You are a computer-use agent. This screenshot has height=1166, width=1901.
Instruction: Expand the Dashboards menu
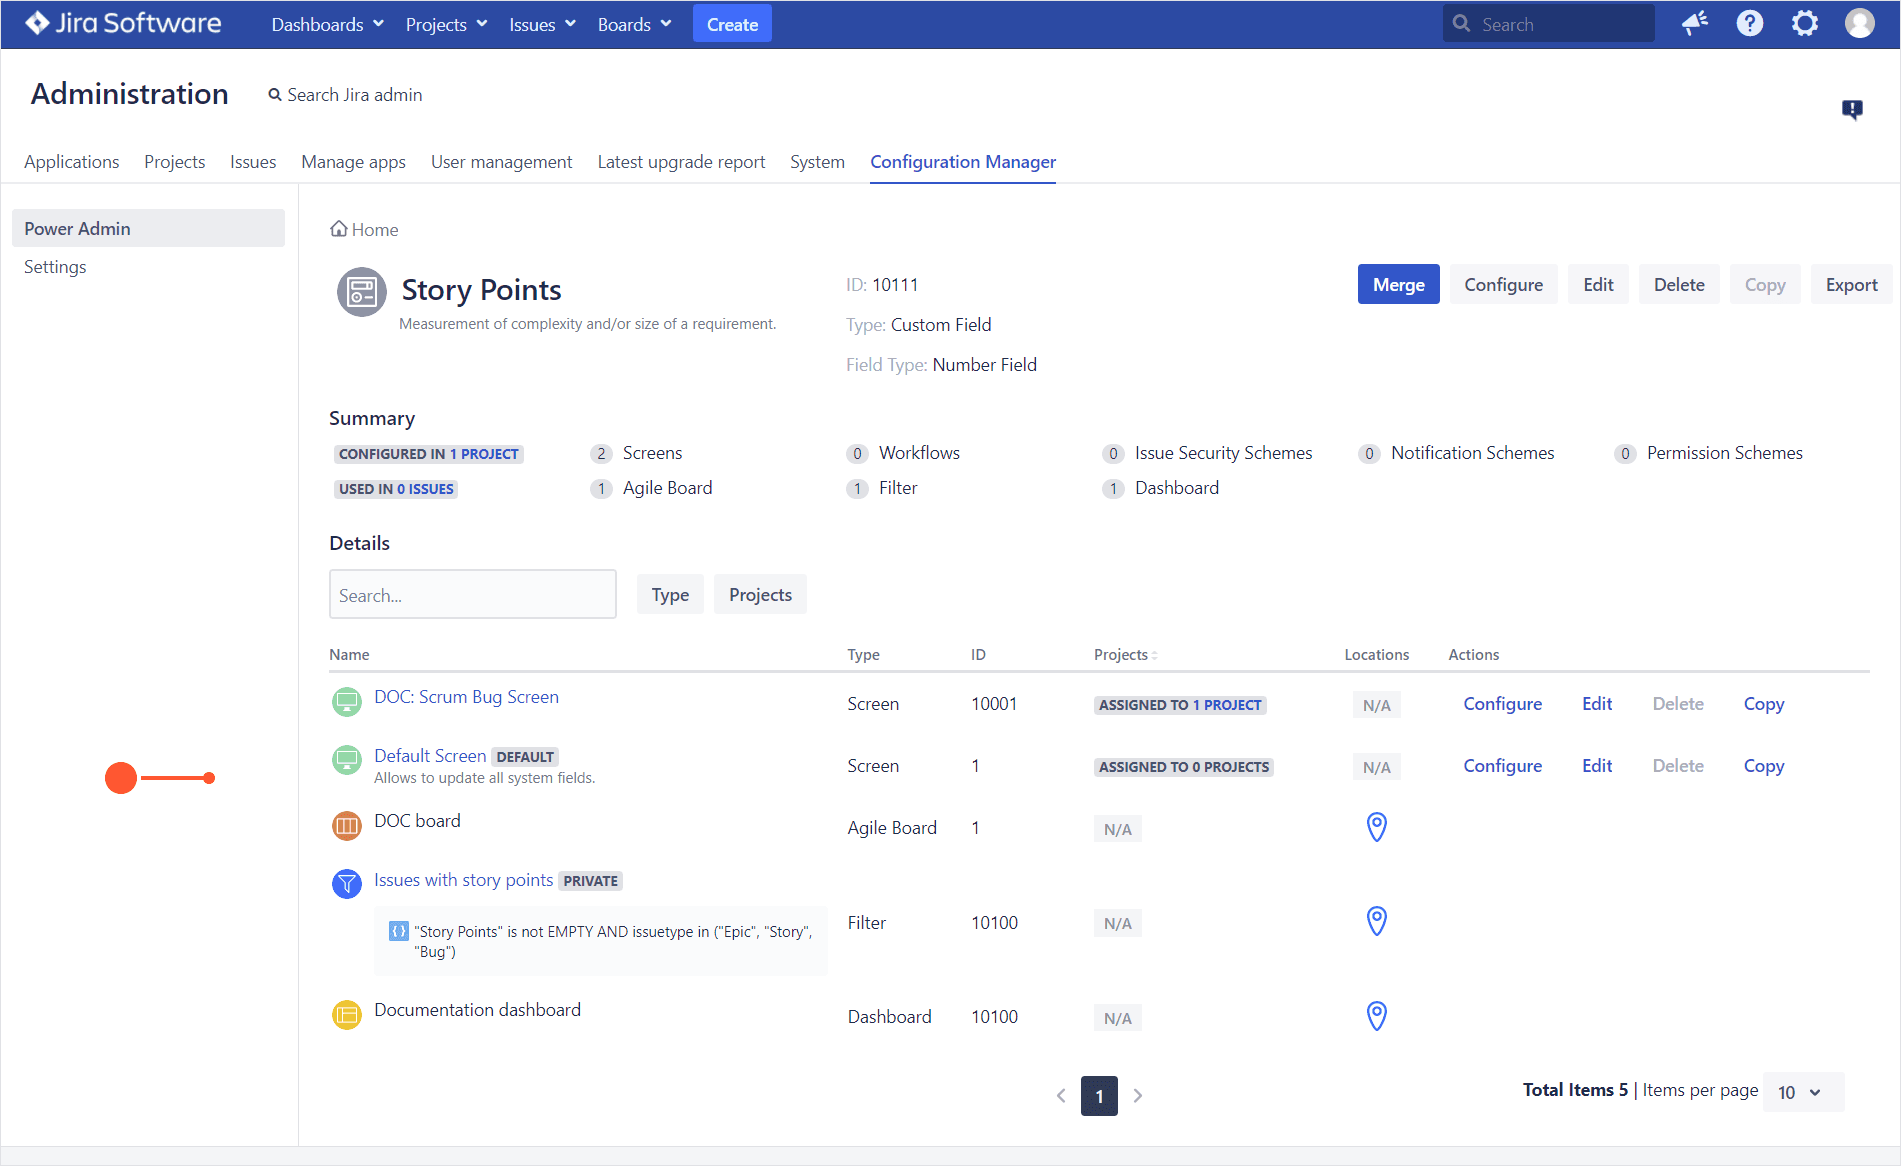(327, 24)
